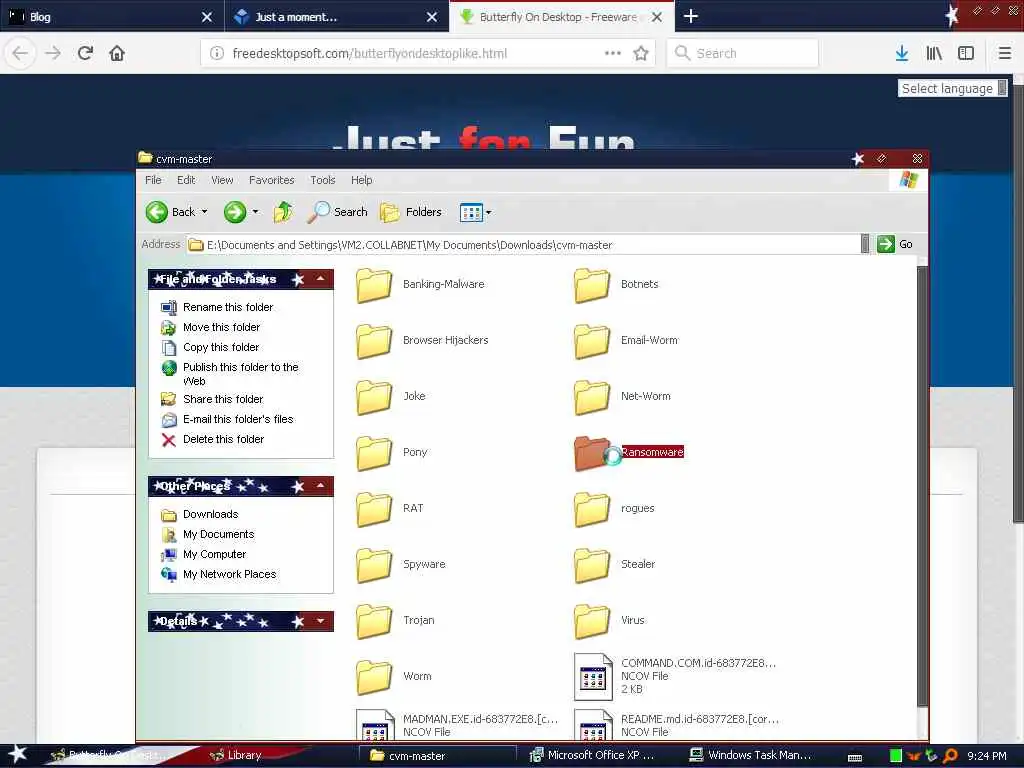Show site information icon in URL bar
The image size is (1024, 768).
[x=217, y=53]
